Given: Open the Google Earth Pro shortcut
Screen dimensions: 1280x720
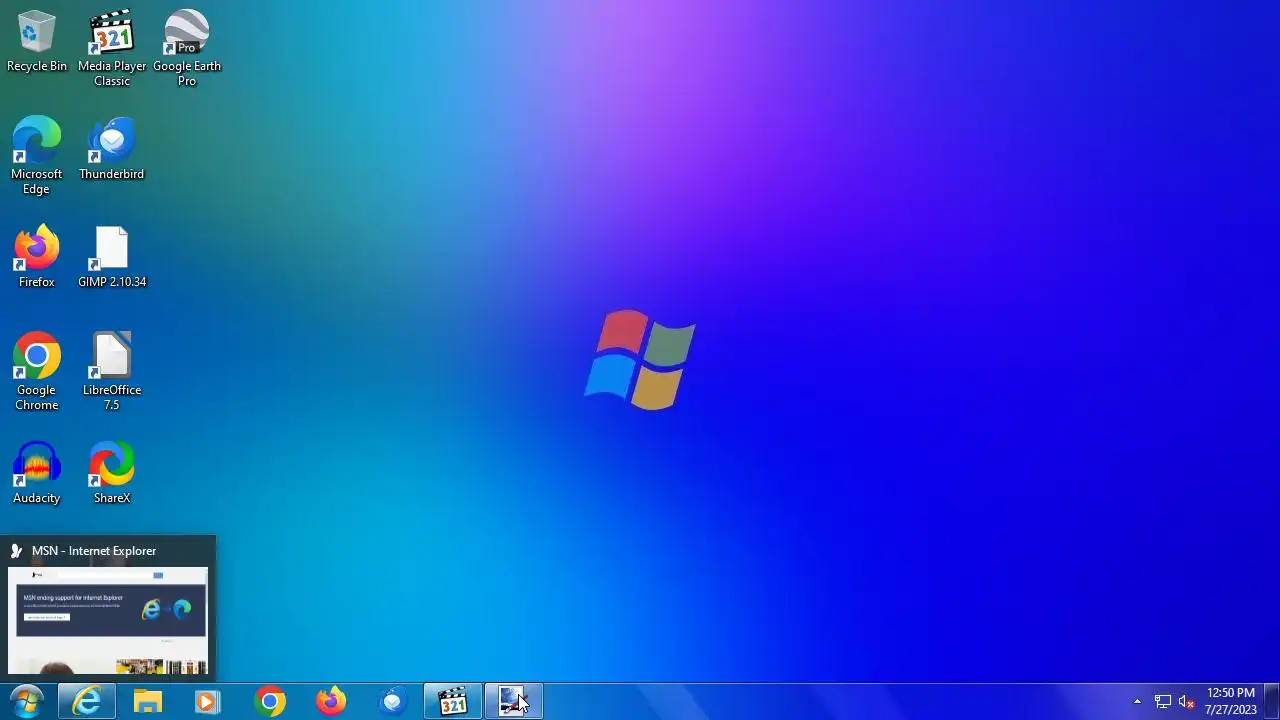Looking at the screenshot, I should click(187, 48).
